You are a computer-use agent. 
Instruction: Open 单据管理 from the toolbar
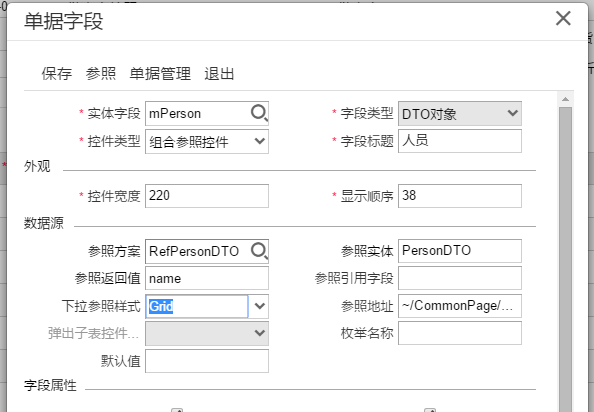click(x=160, y=73)
